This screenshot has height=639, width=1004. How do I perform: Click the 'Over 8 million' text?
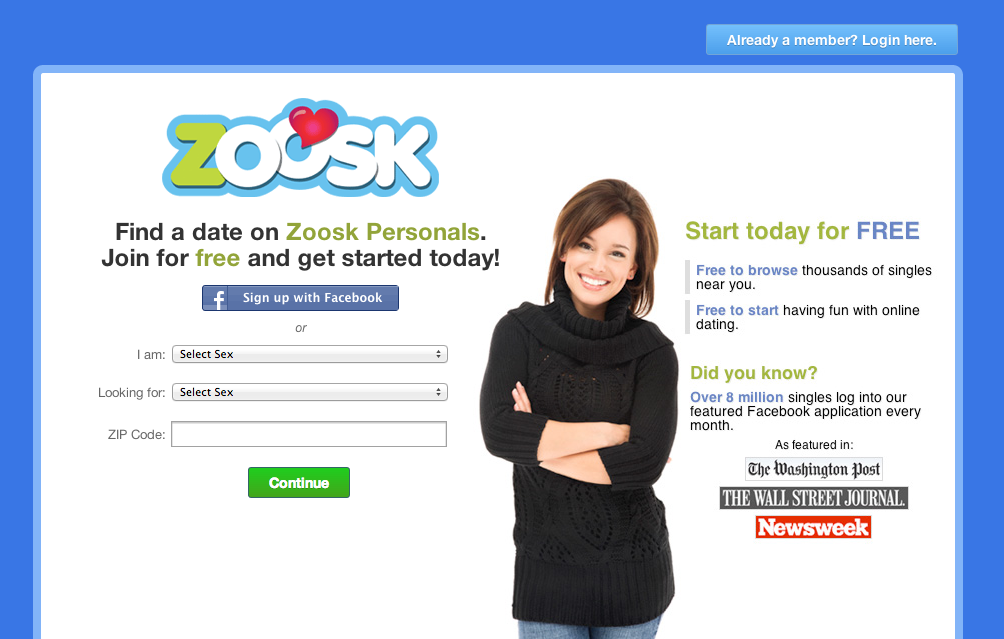point(736,397)
